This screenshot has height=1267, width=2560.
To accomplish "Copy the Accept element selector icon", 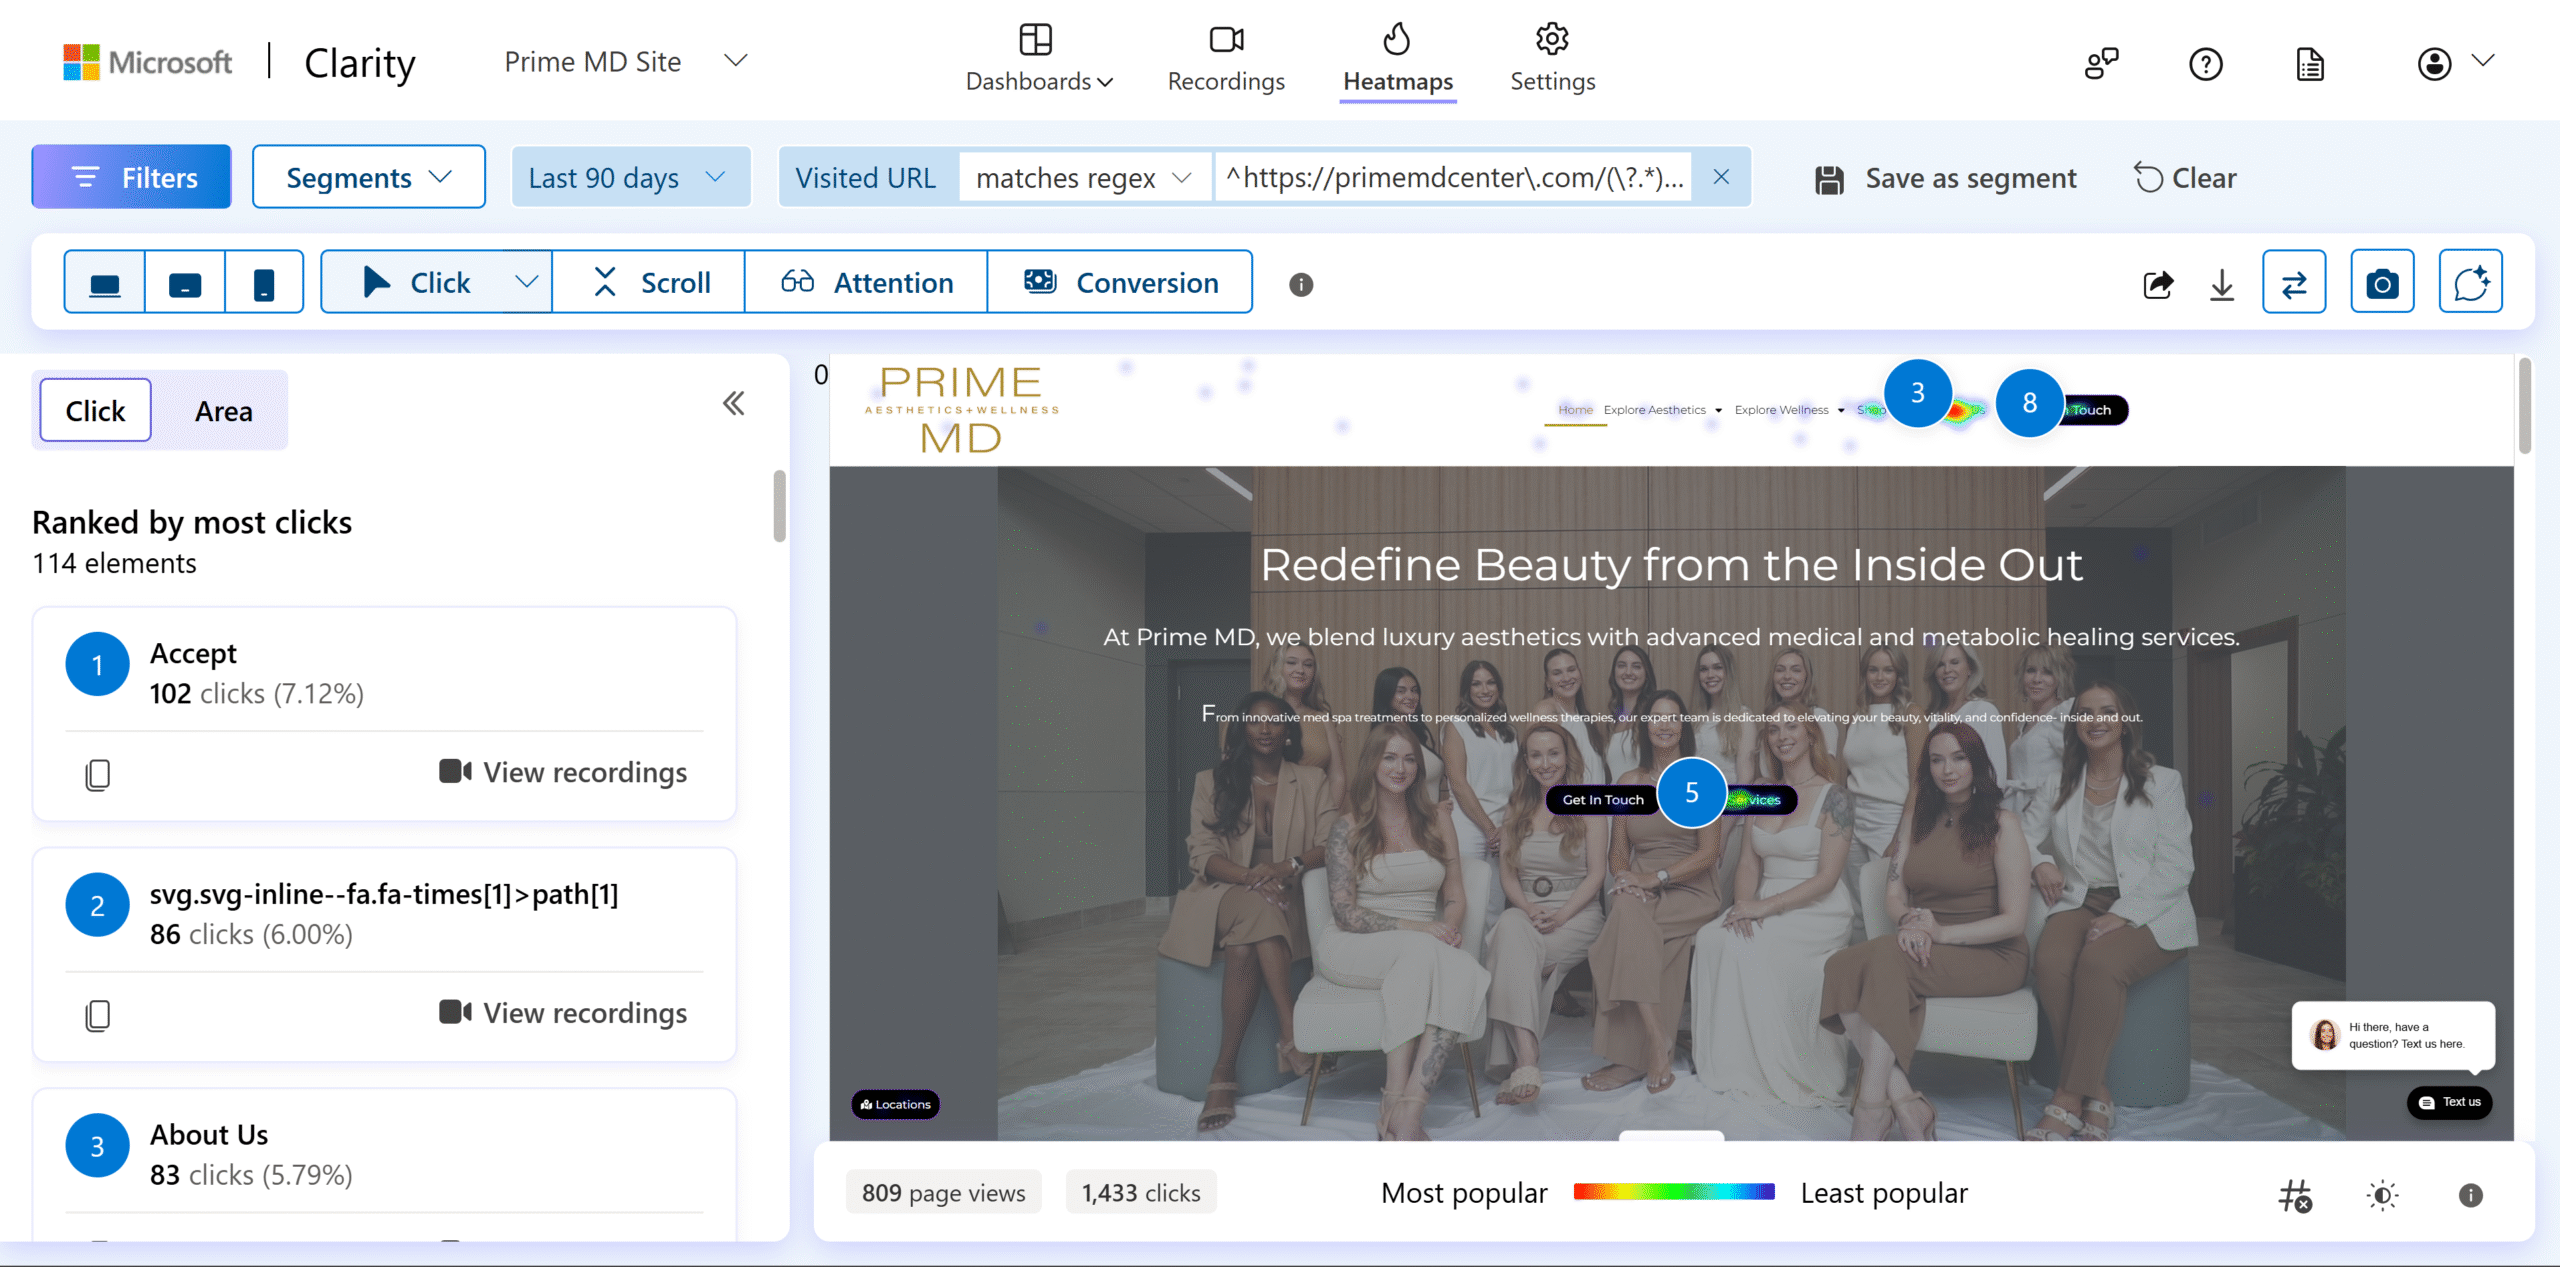I will [x=98, y=774].
